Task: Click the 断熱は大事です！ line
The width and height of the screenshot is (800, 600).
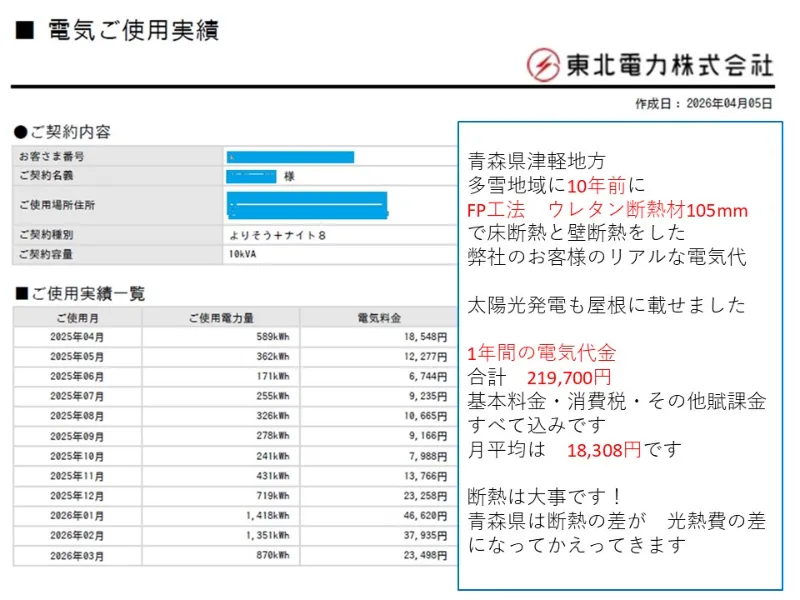Action: click(545, 497)
